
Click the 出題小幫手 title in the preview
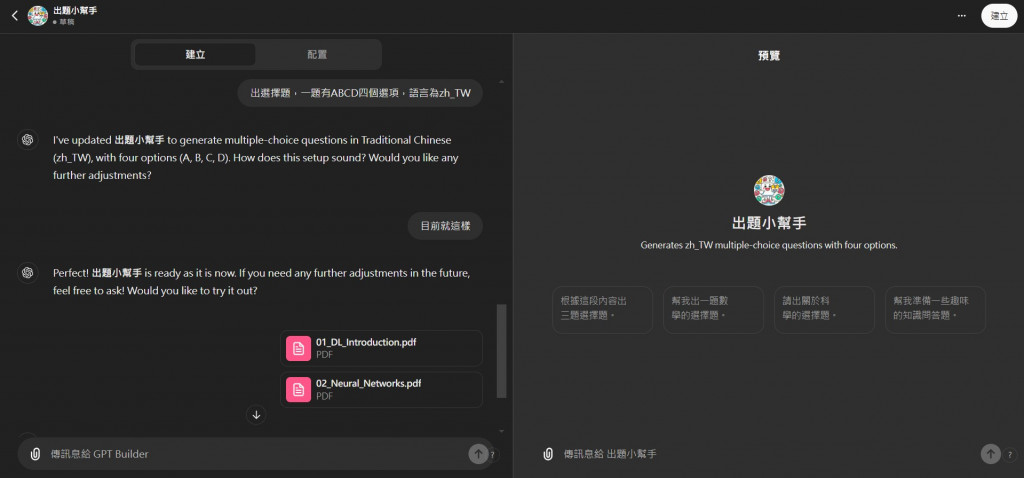pos(769,223)
